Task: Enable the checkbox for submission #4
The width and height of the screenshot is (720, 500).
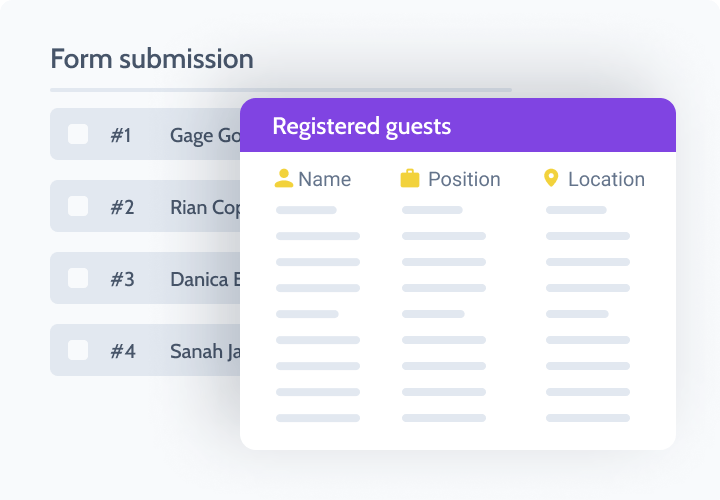Action: click(x=78, y=351)
